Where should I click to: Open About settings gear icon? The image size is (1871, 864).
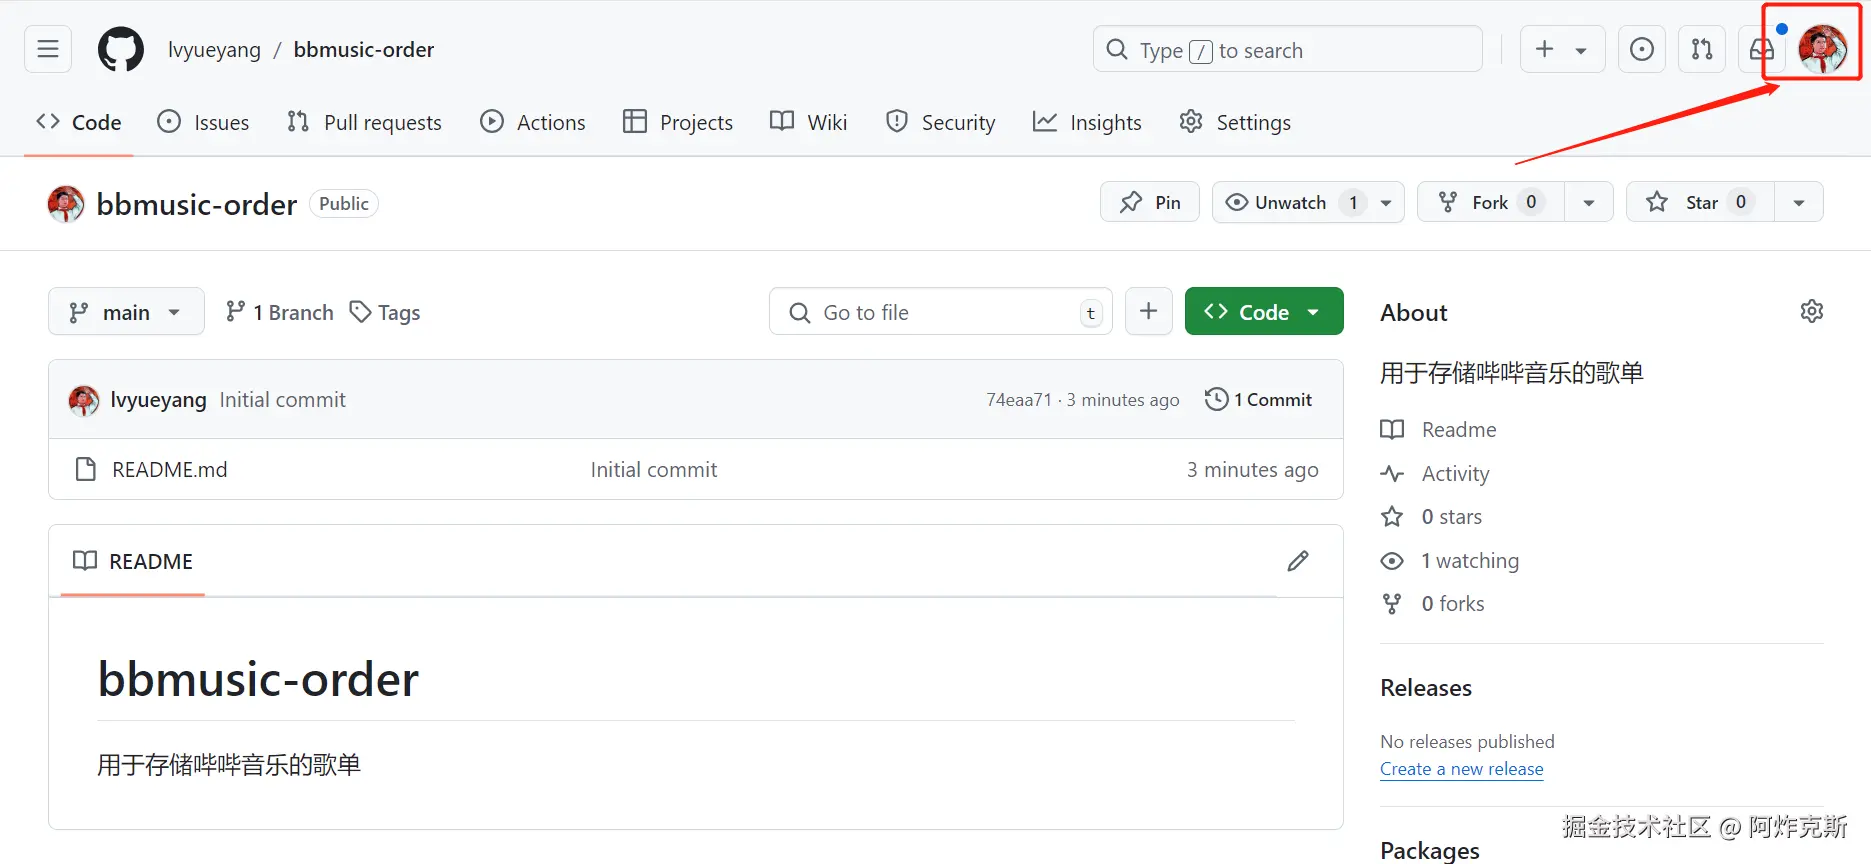(x=1811, y=312)
